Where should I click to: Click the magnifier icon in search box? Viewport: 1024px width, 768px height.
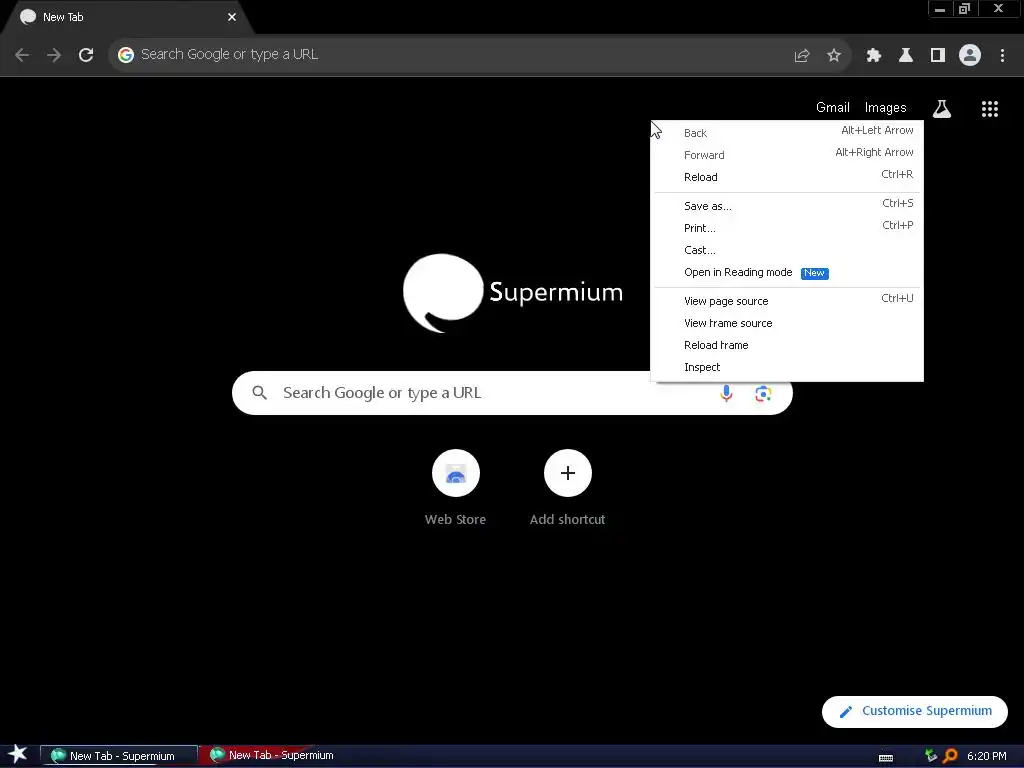pyautogui.click(x=259, y=393)
